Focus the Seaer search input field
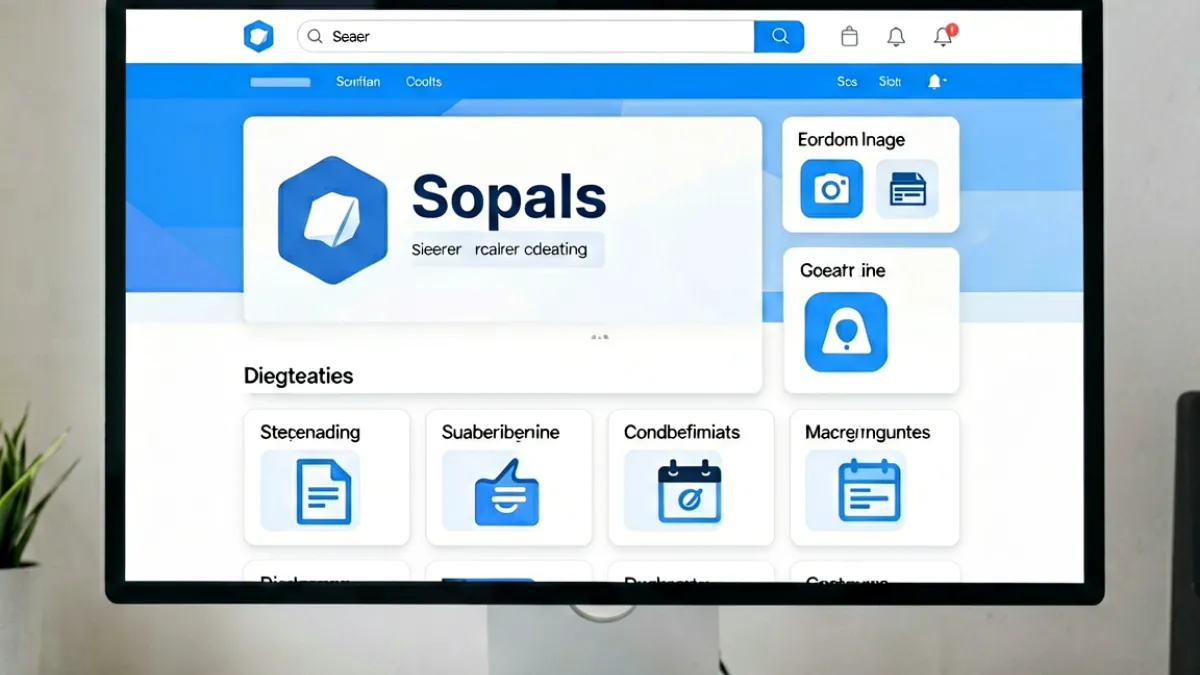The image size is (1200, 675). point(526,37)
